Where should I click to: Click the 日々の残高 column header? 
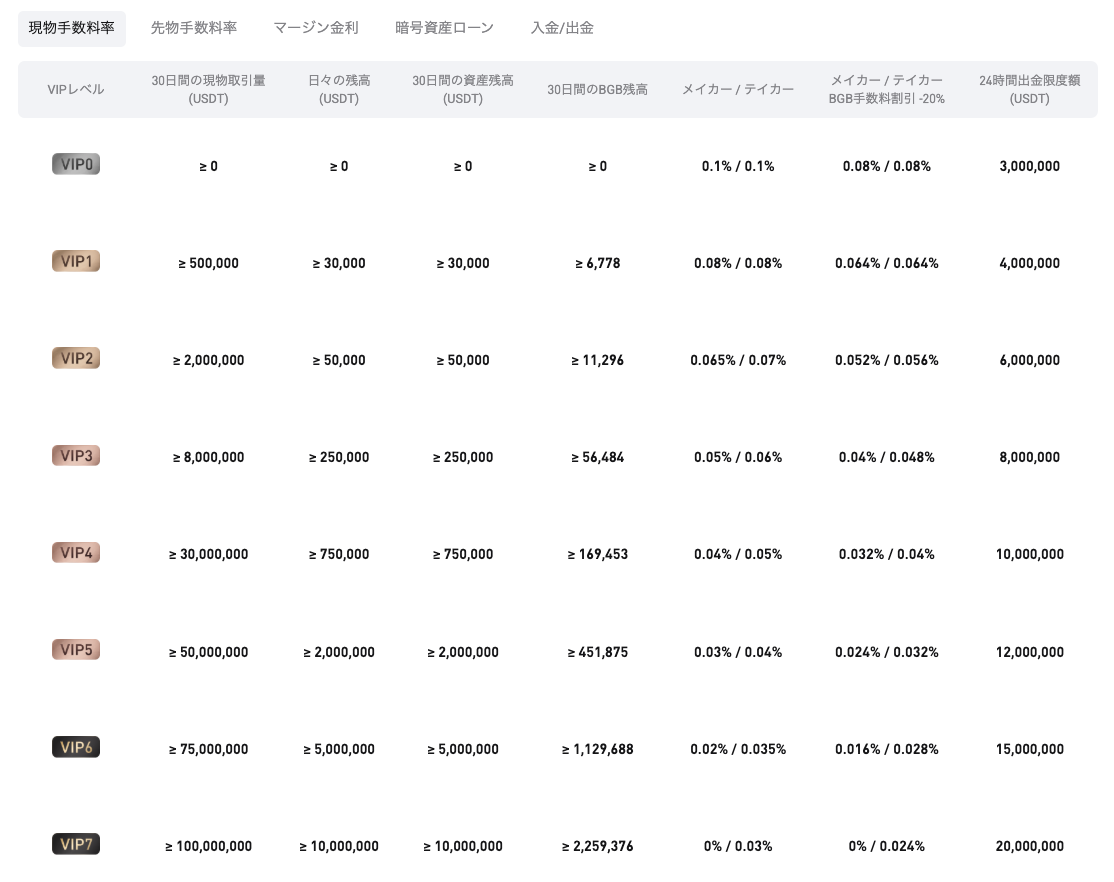[339, 89]
